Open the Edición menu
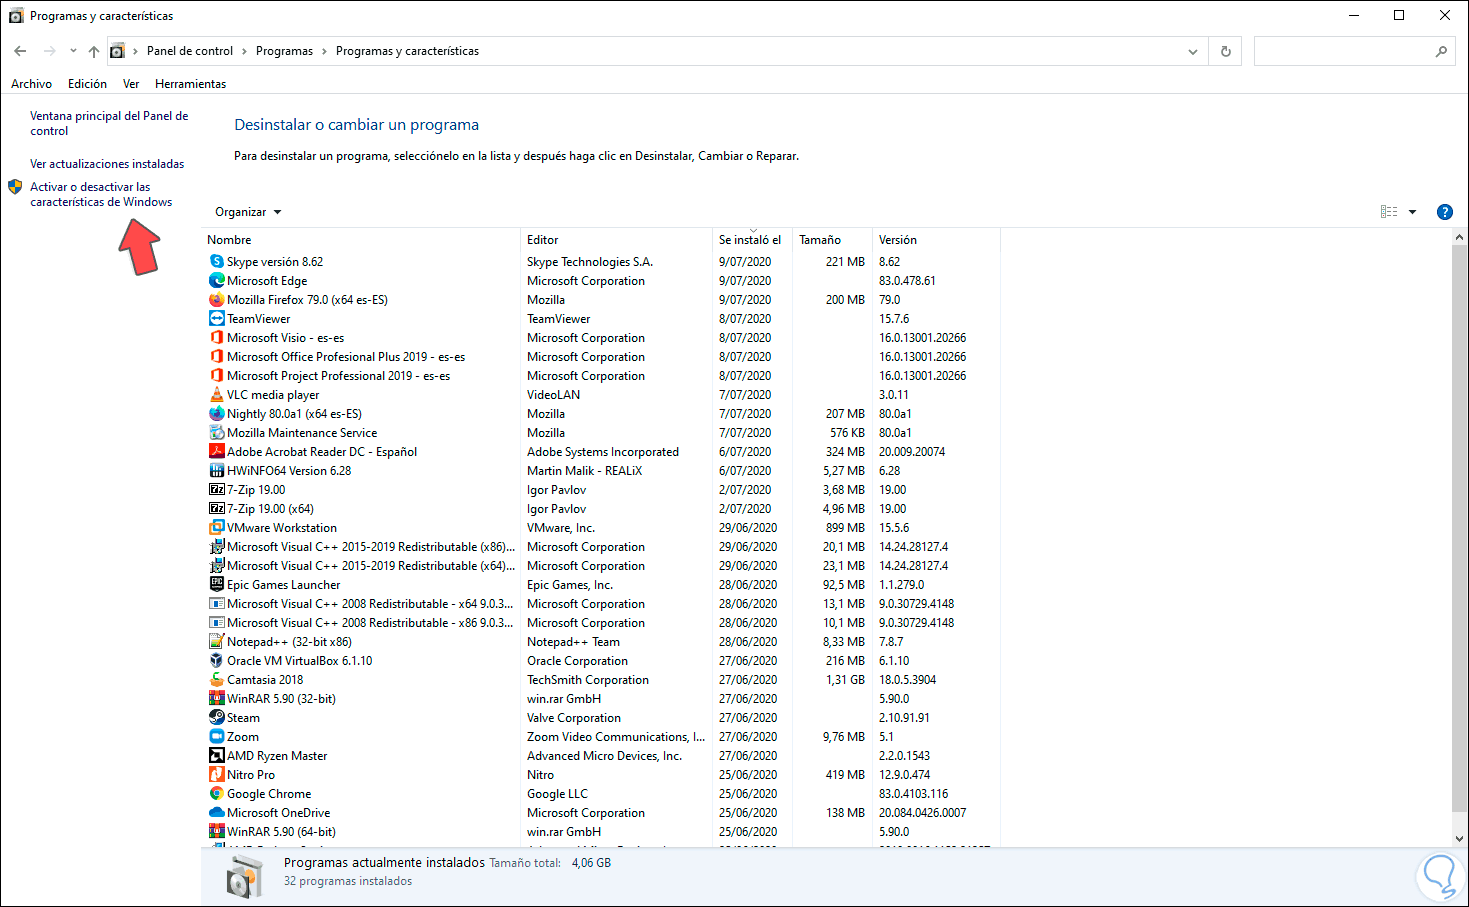 (x=87, y=84)
